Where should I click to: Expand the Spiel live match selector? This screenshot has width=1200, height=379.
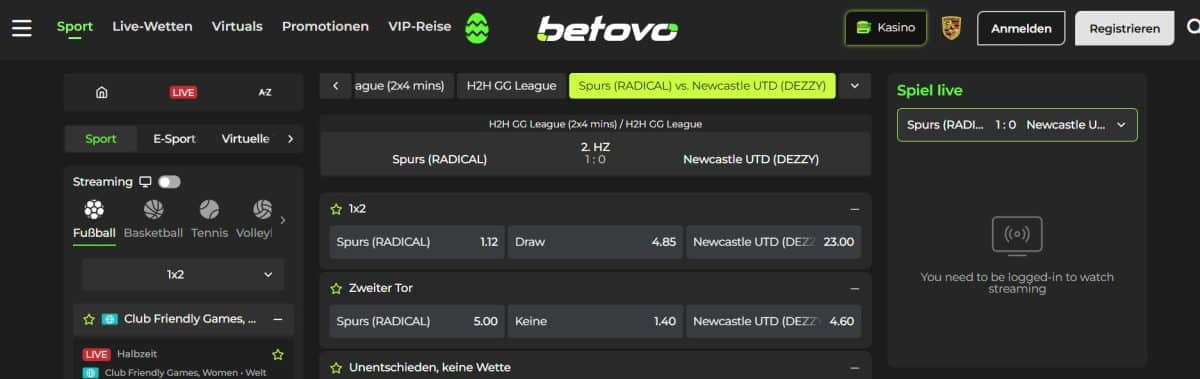tap(1017, 125)
